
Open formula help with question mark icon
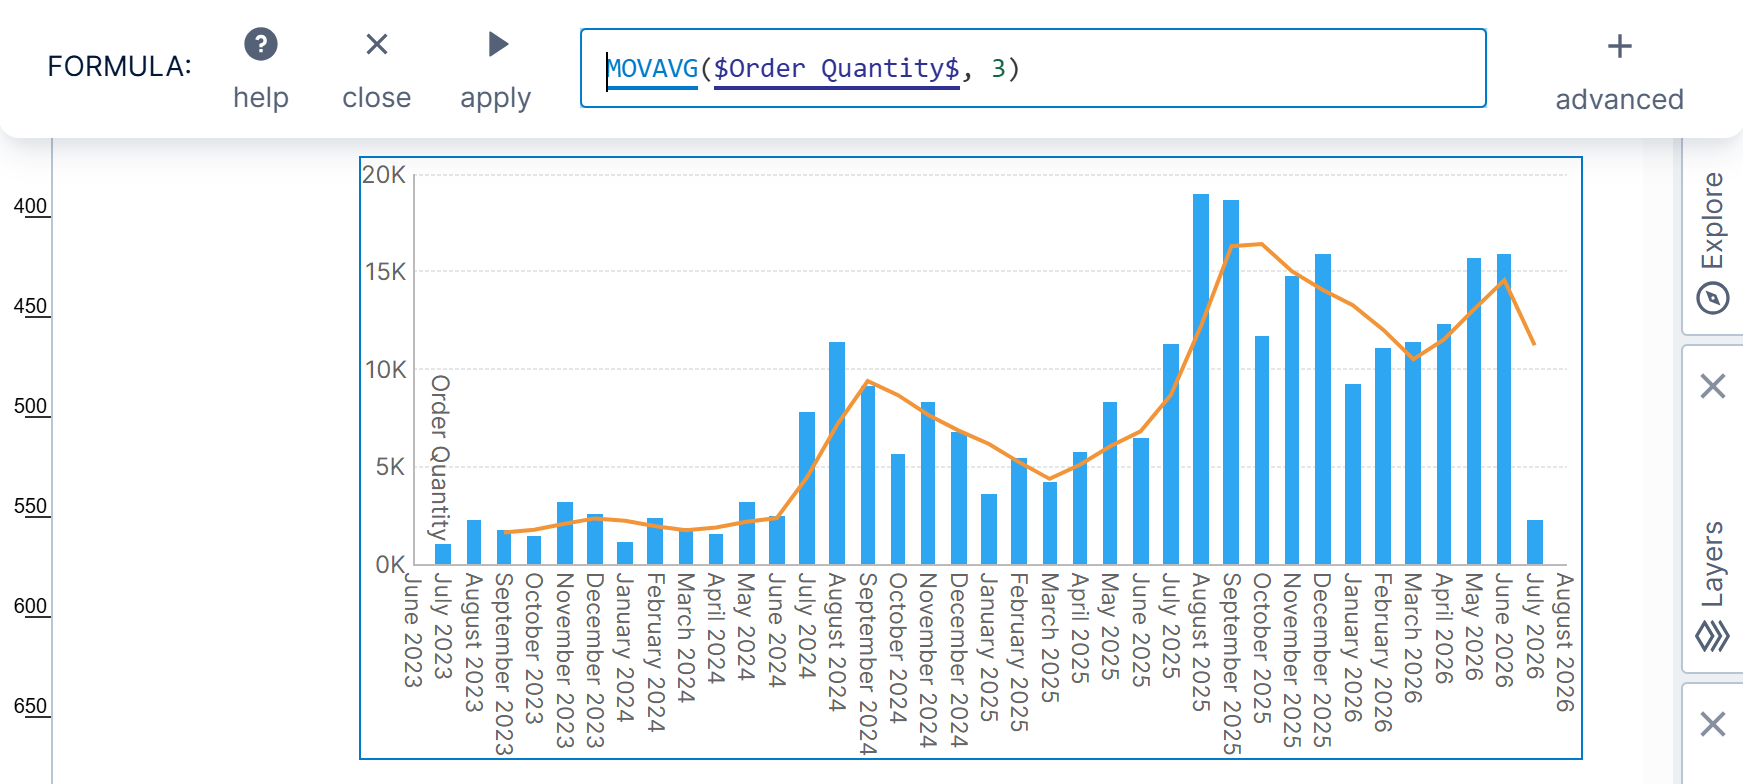tap(261, 45)
